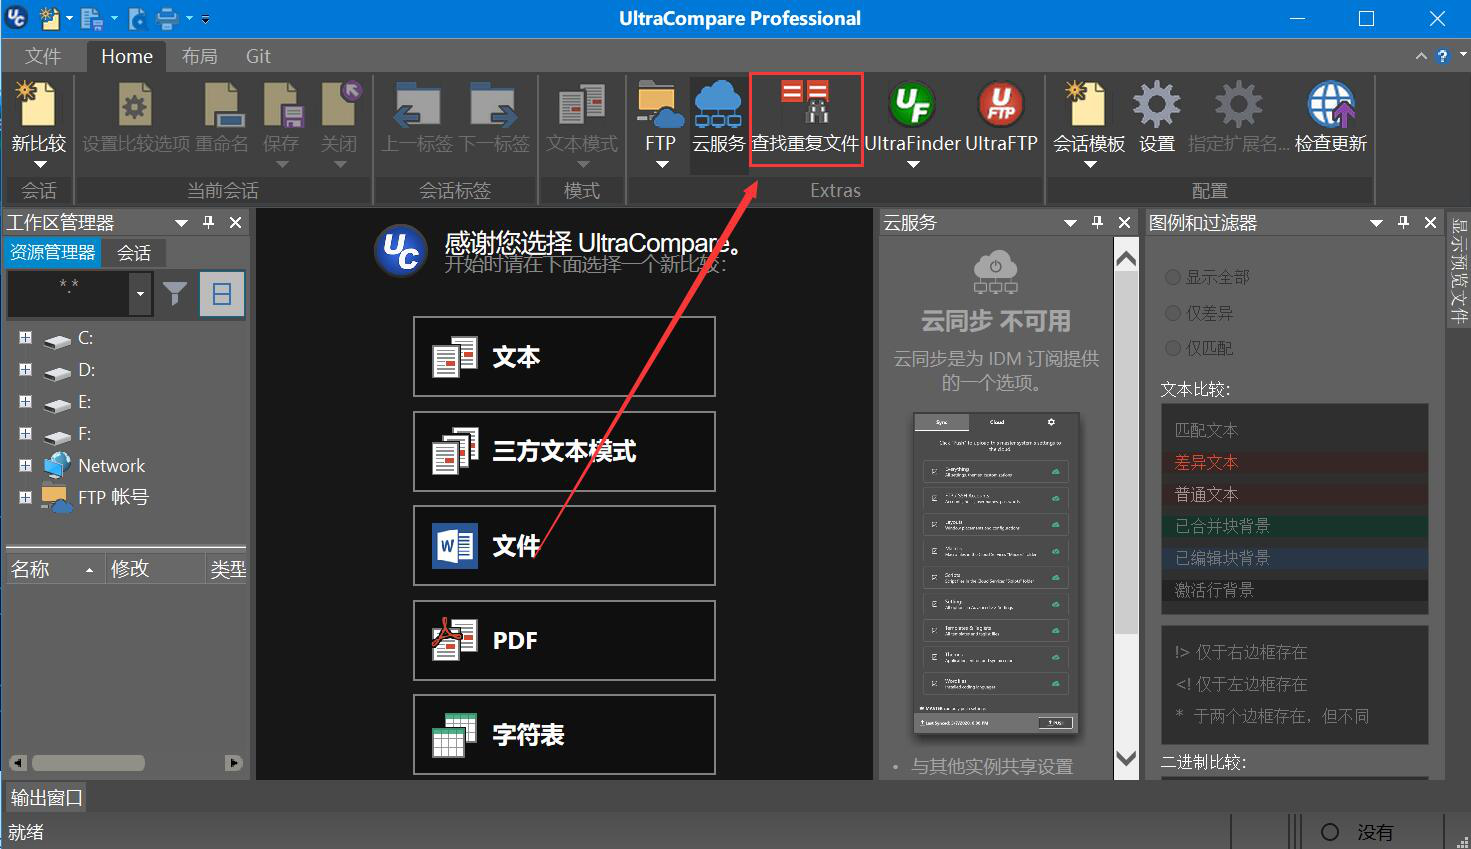Pin the 工作区管理器 panel

209,222
